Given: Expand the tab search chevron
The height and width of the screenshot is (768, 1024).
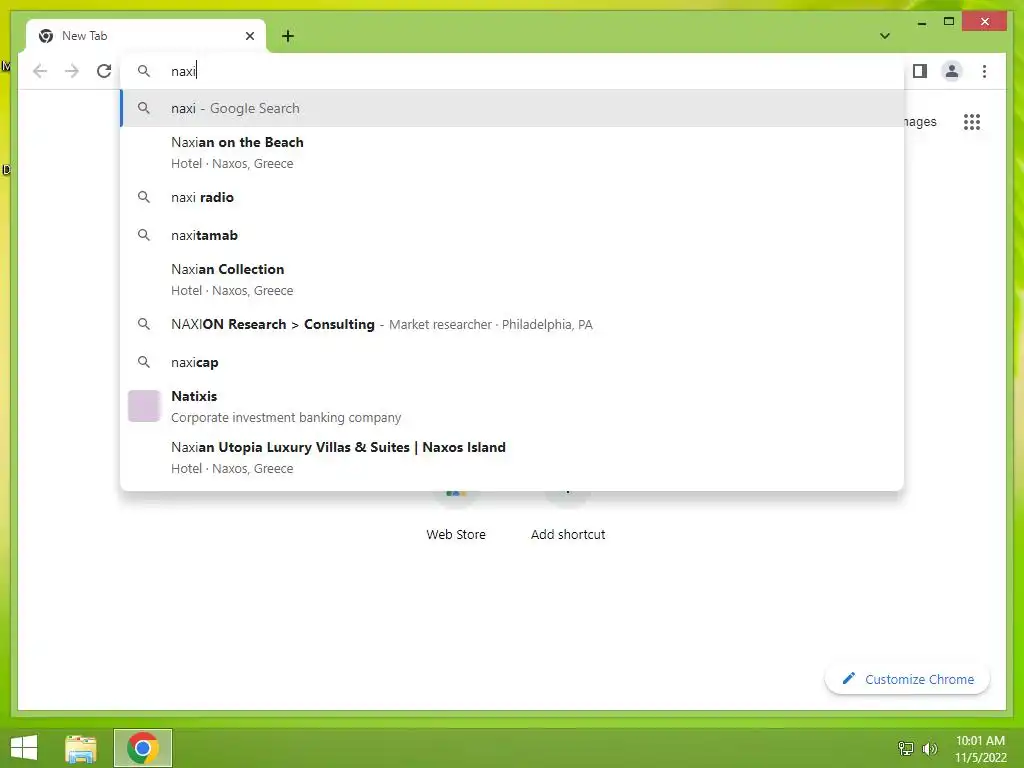Looking at the screenshot, I should pyautogui.click(x=885, y=36).
